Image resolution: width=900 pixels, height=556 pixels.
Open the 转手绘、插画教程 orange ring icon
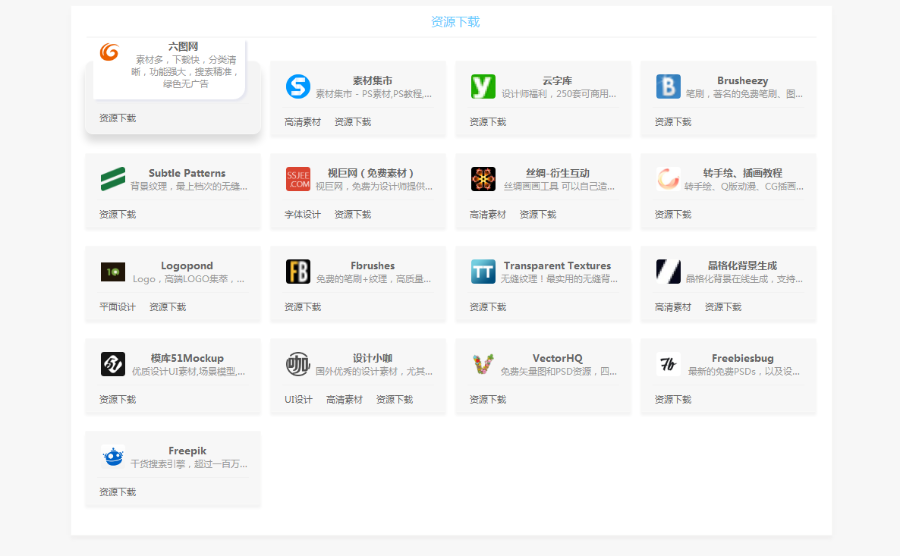pos(668,179)
